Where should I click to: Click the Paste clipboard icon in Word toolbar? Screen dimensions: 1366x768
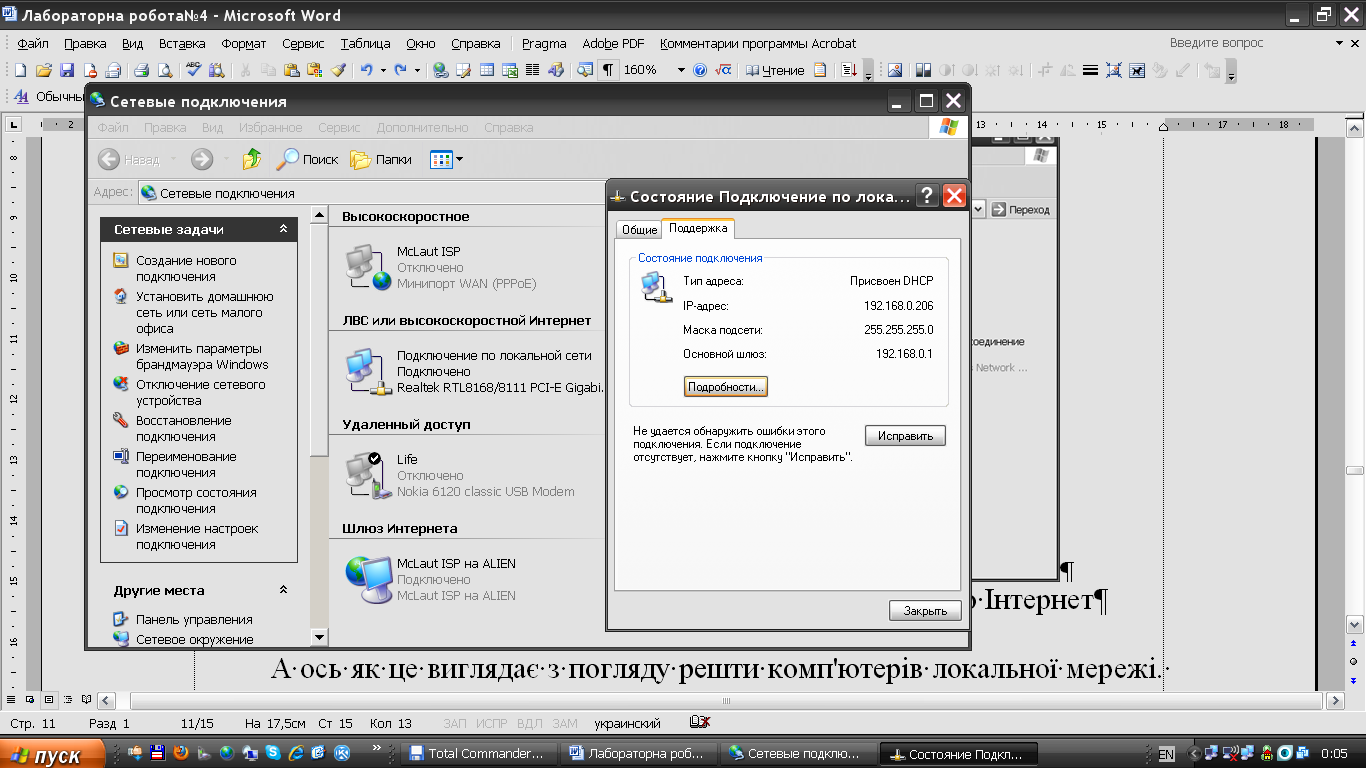(x=291, y=70)
